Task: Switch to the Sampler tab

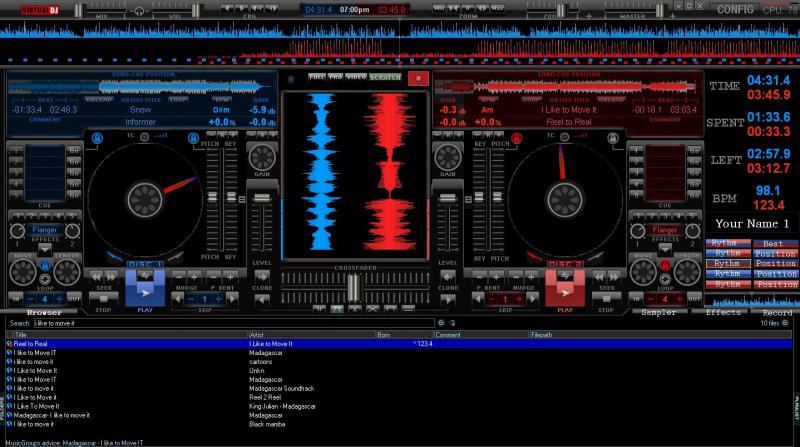Action: click(x=658, y=313)
